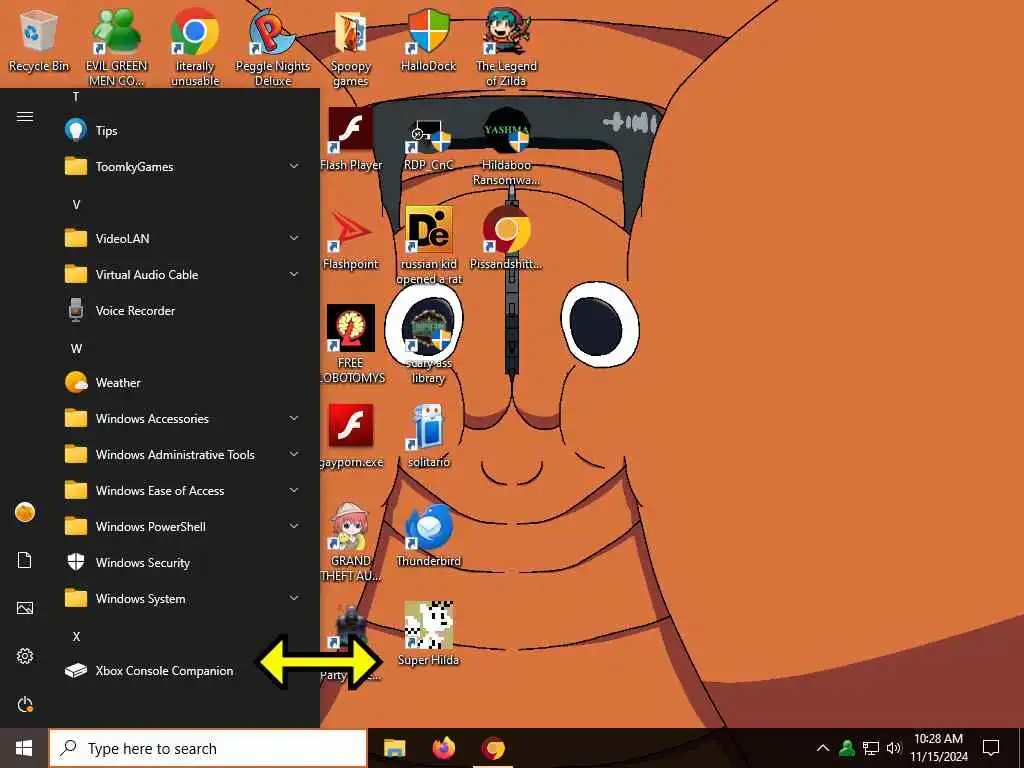Jump to letter T section header
This screenshot has height=768, width=1024.
[76, 97]
